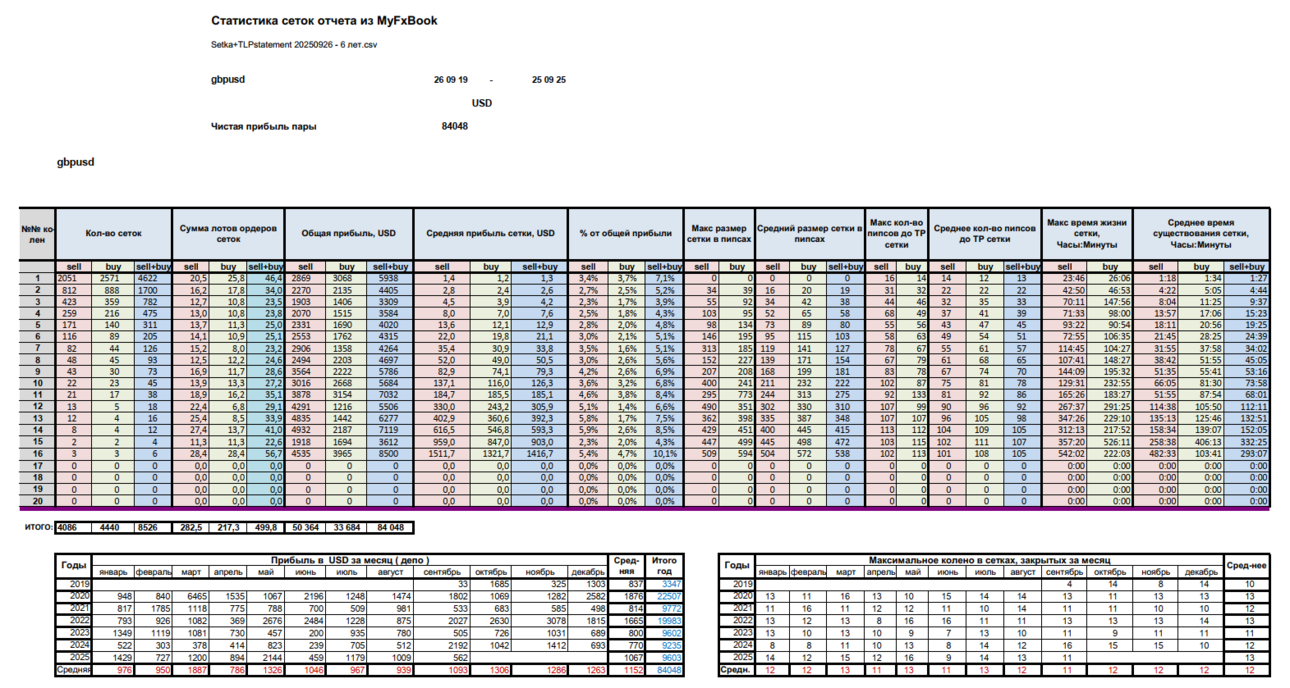Viewport: 1290px width, 688px height.
Task: Select the totals cell "499,8"
Action: coord(266,526)
